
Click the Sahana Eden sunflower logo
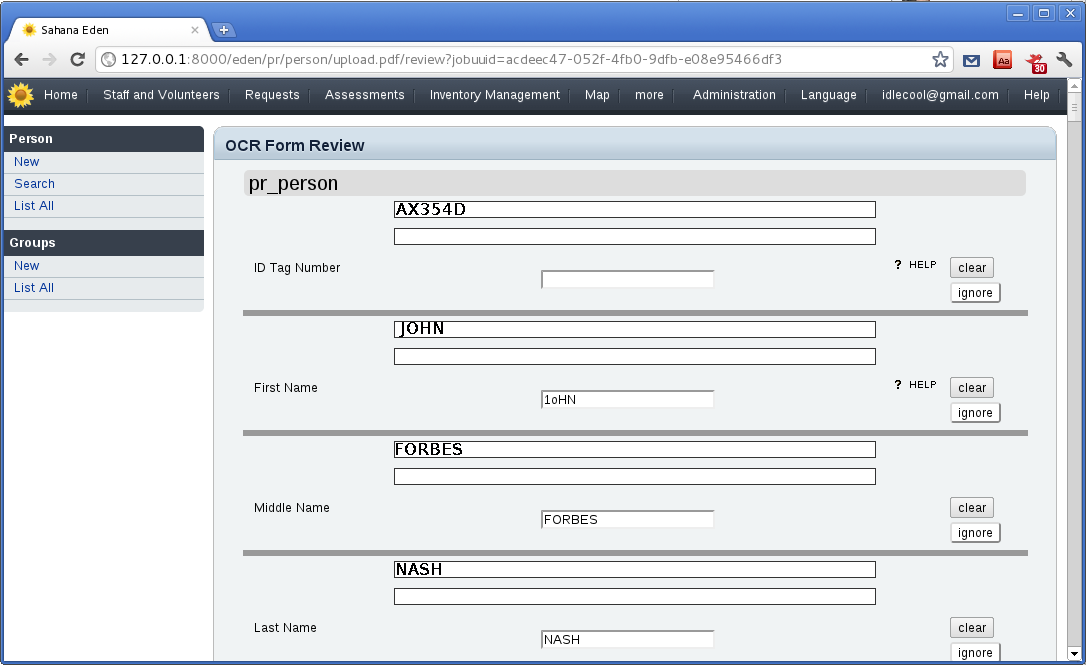[20, 95]
